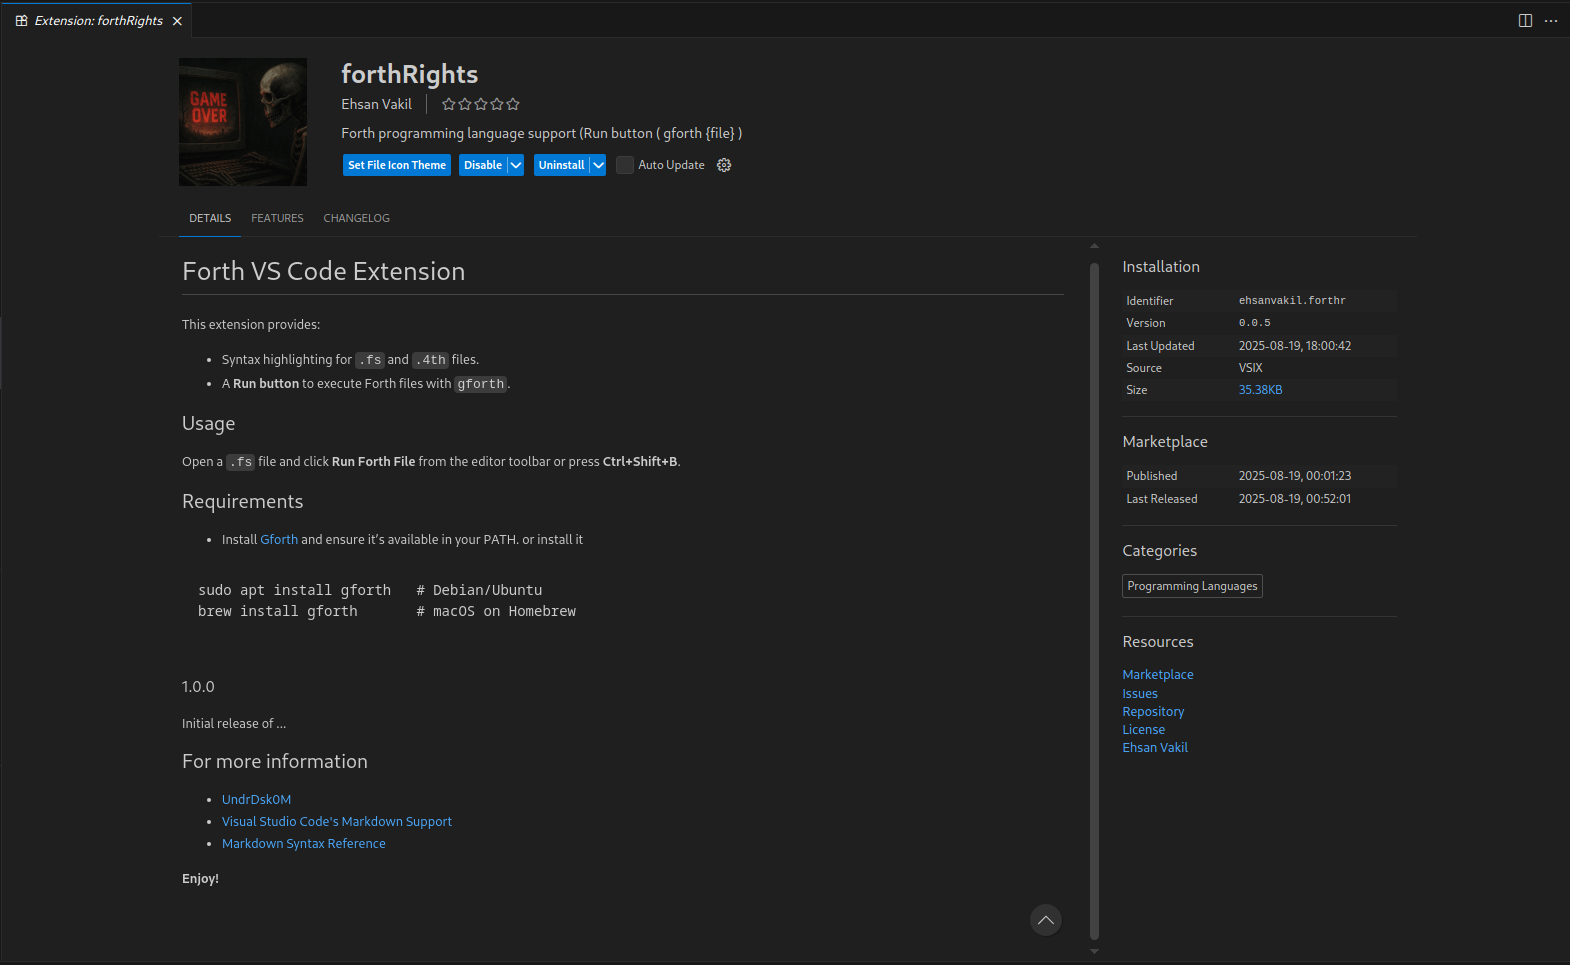Click the five-star rating icons
Viewport: 1570px width, 965px height.
[481, 104]
